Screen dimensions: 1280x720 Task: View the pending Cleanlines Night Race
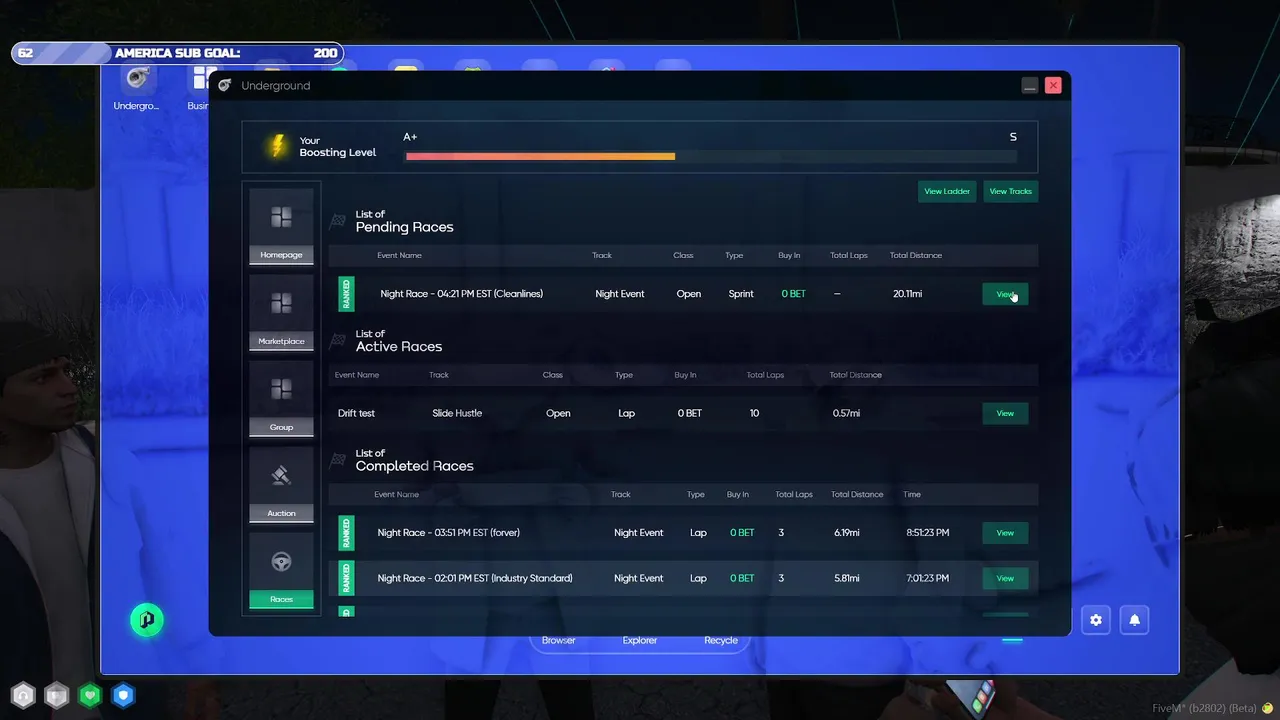pos(1005,294)
